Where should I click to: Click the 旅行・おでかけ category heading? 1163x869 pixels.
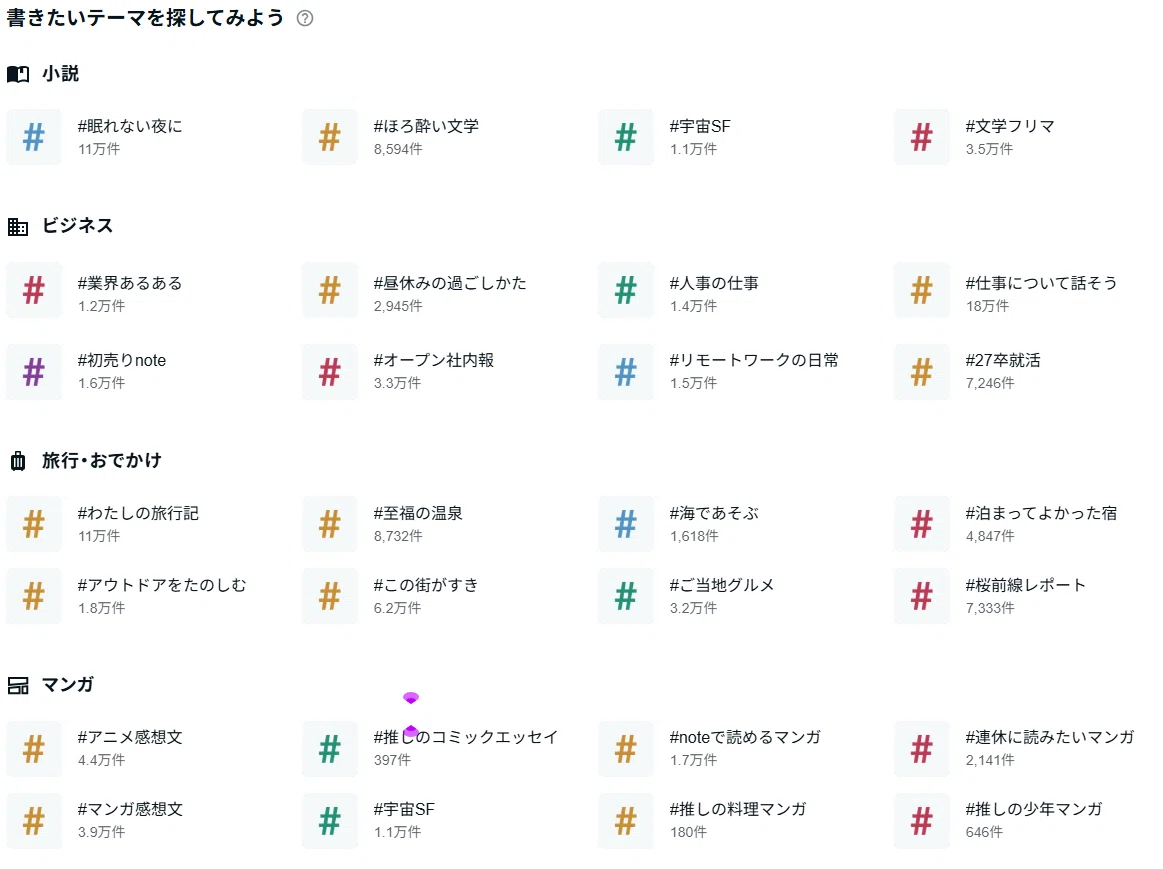click(102, 460)
